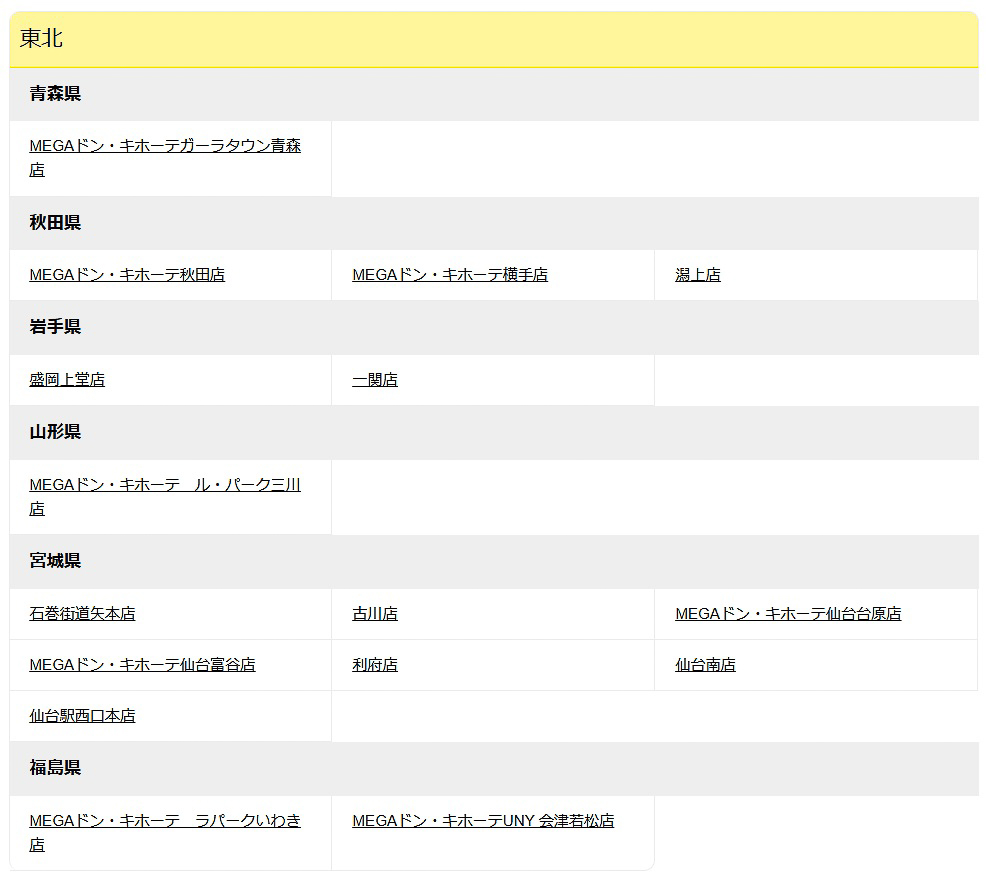Open MEGAドン・キホーテ ル・パーク三川店 link
This screenshot has width=986, height=874.
(x=165, y=497)
